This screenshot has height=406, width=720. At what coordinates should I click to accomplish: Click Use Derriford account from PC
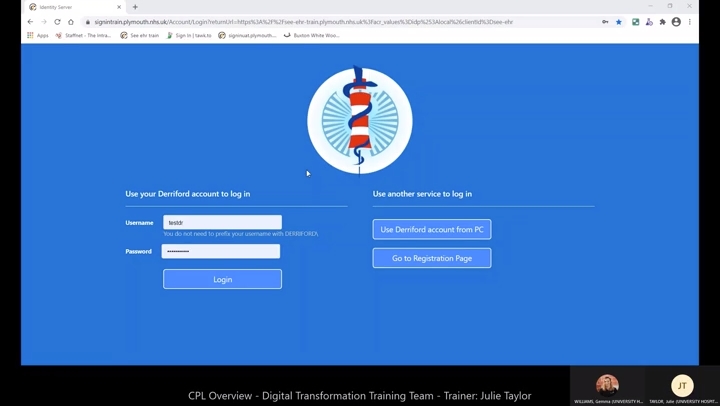click(x=432, y=229)
